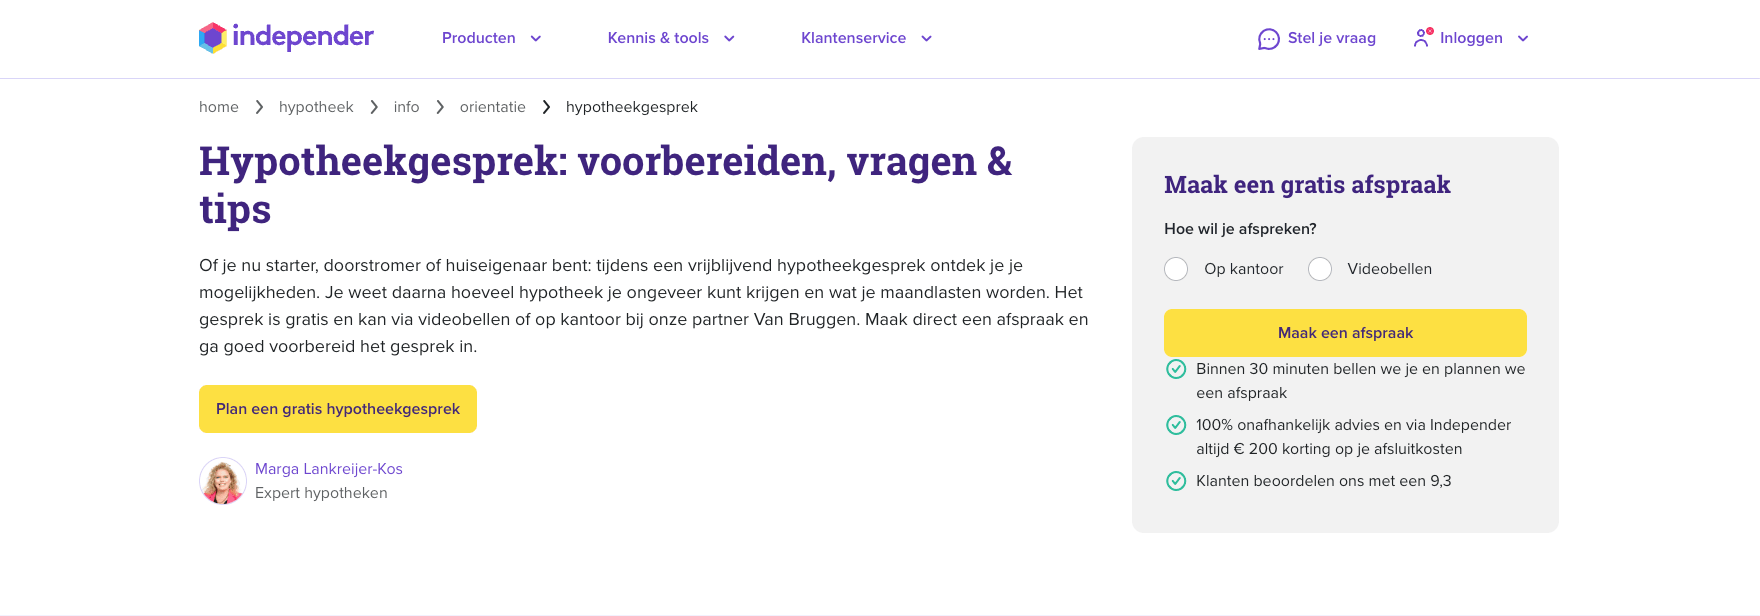Go to the hypotheek breadcrumb
This screenshot has width=1760, height=616.
click(316, 107)
